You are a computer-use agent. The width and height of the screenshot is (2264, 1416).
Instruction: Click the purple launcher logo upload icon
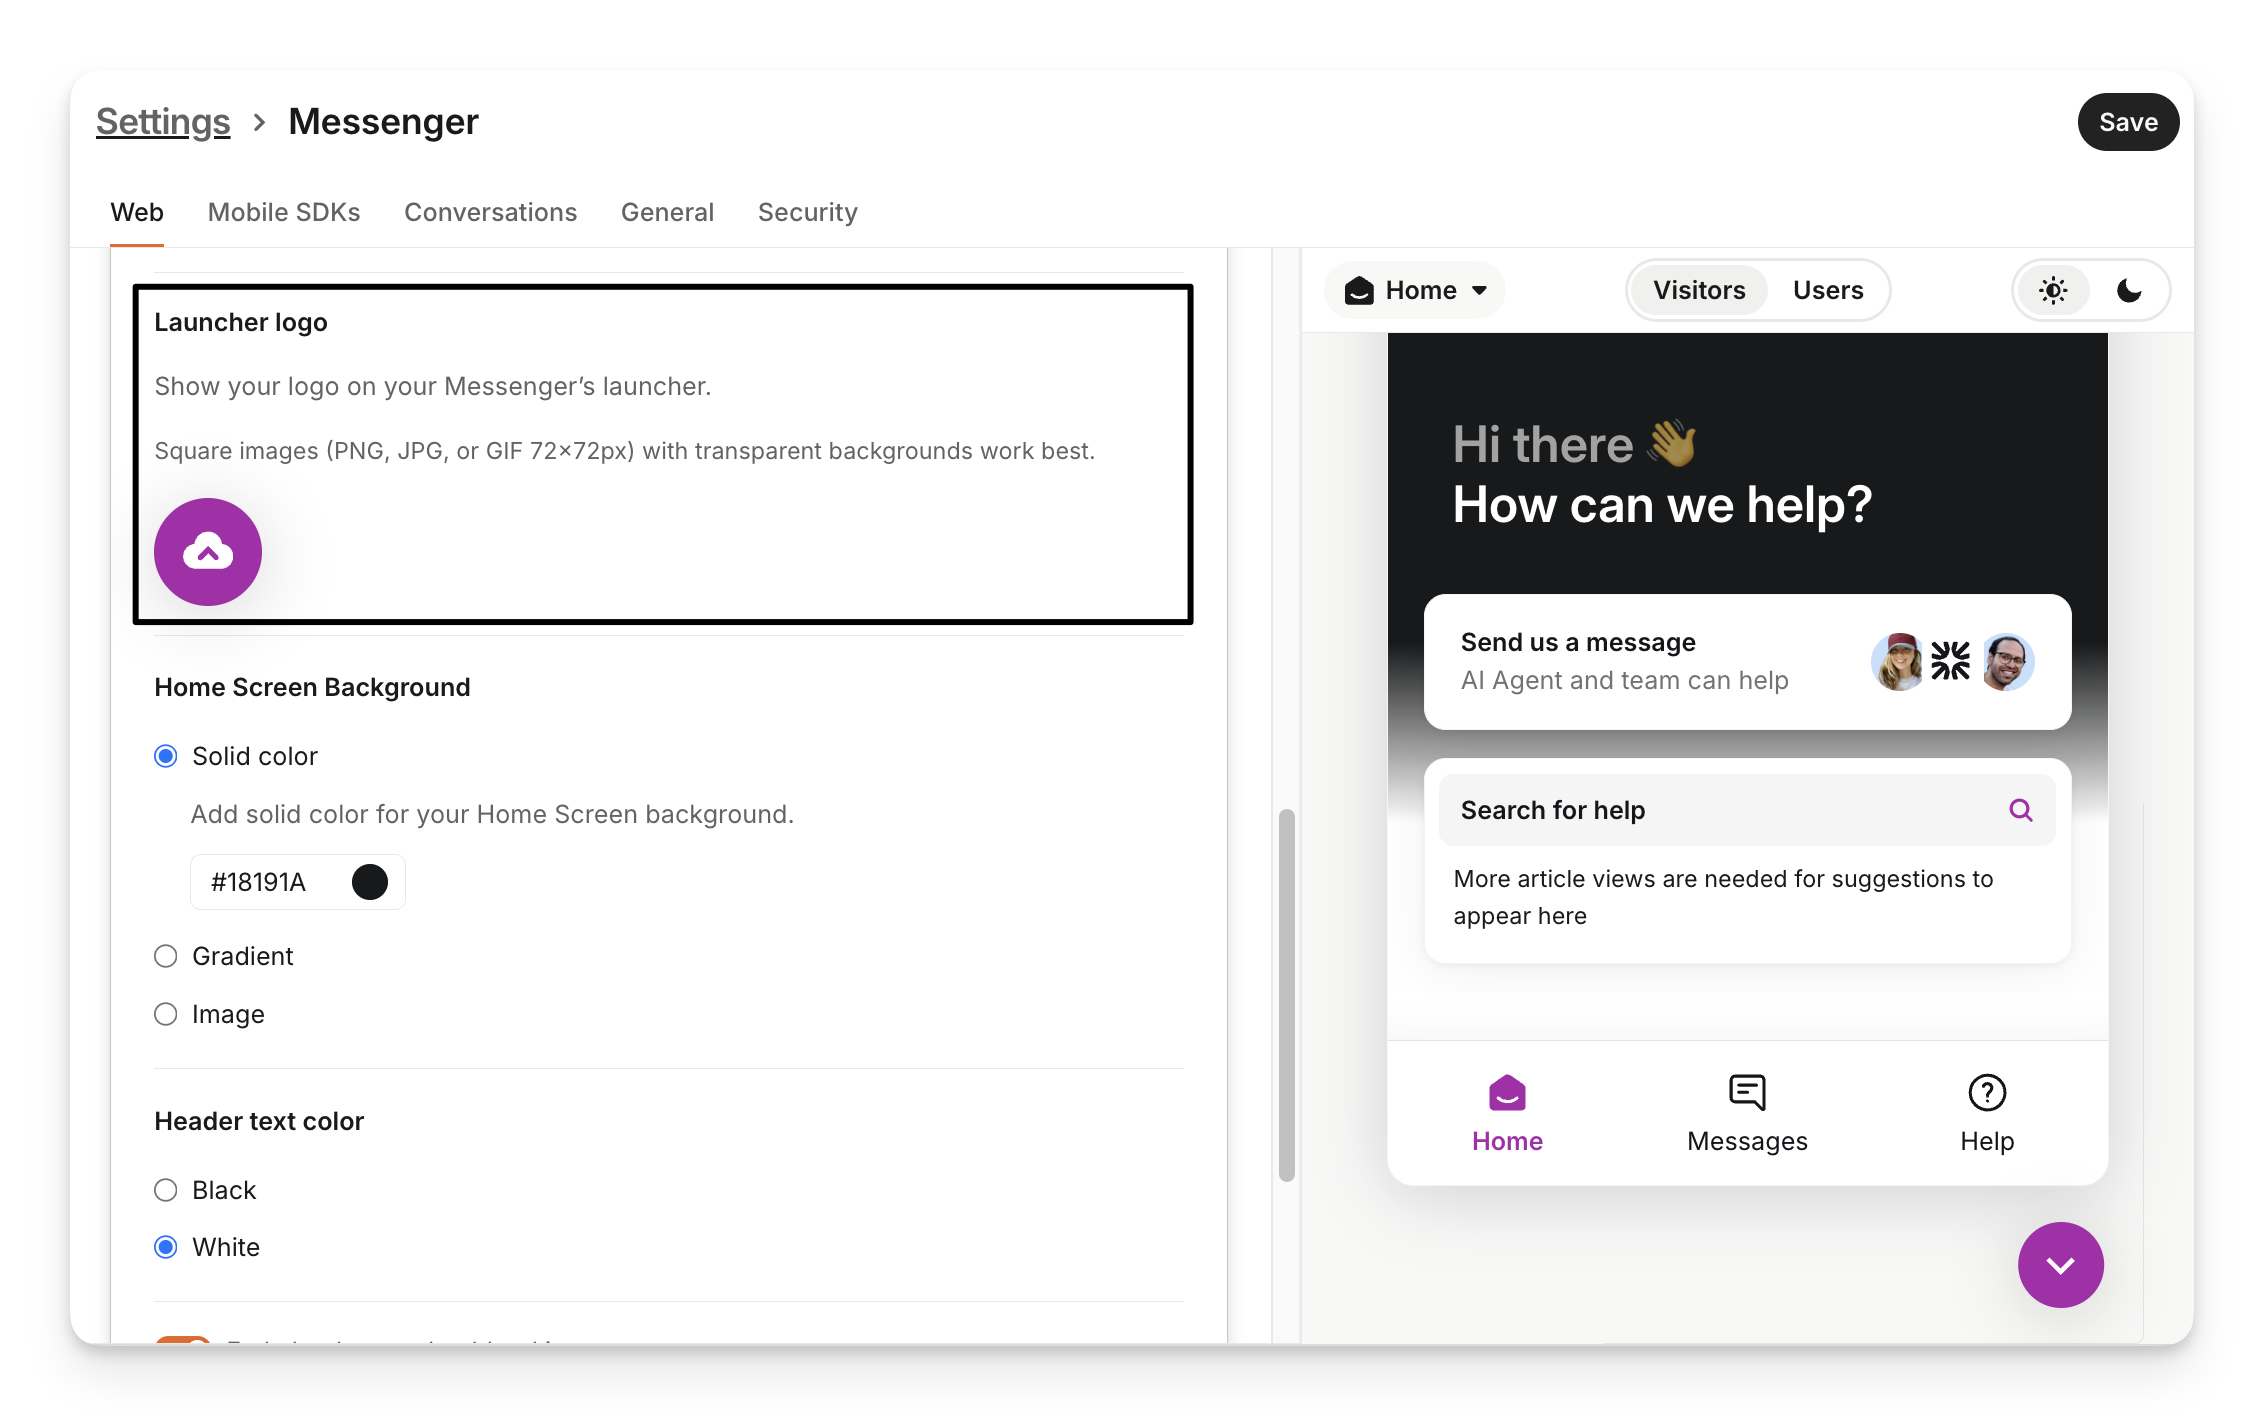(x=208, y=552)
